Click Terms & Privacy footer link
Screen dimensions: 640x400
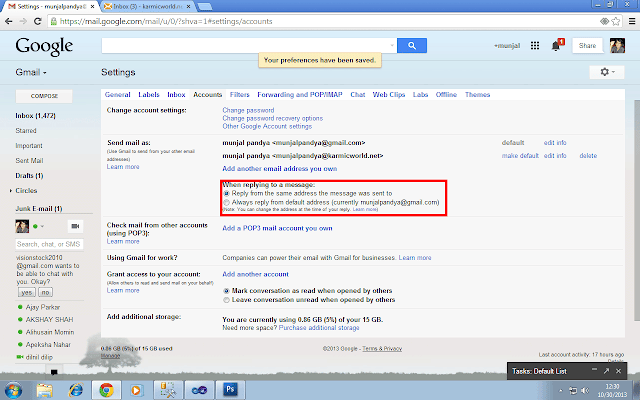click(382, 349)
